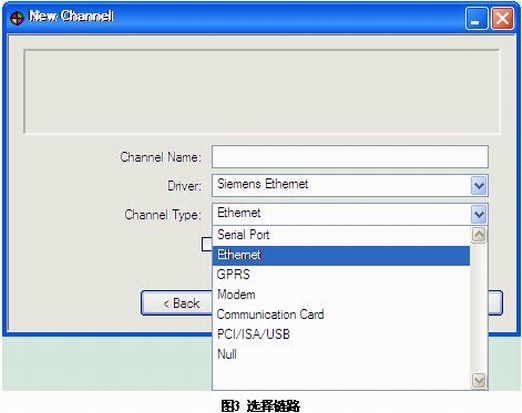Close the New Channel dialog
The image size is (522, 413).
[502, 19]
